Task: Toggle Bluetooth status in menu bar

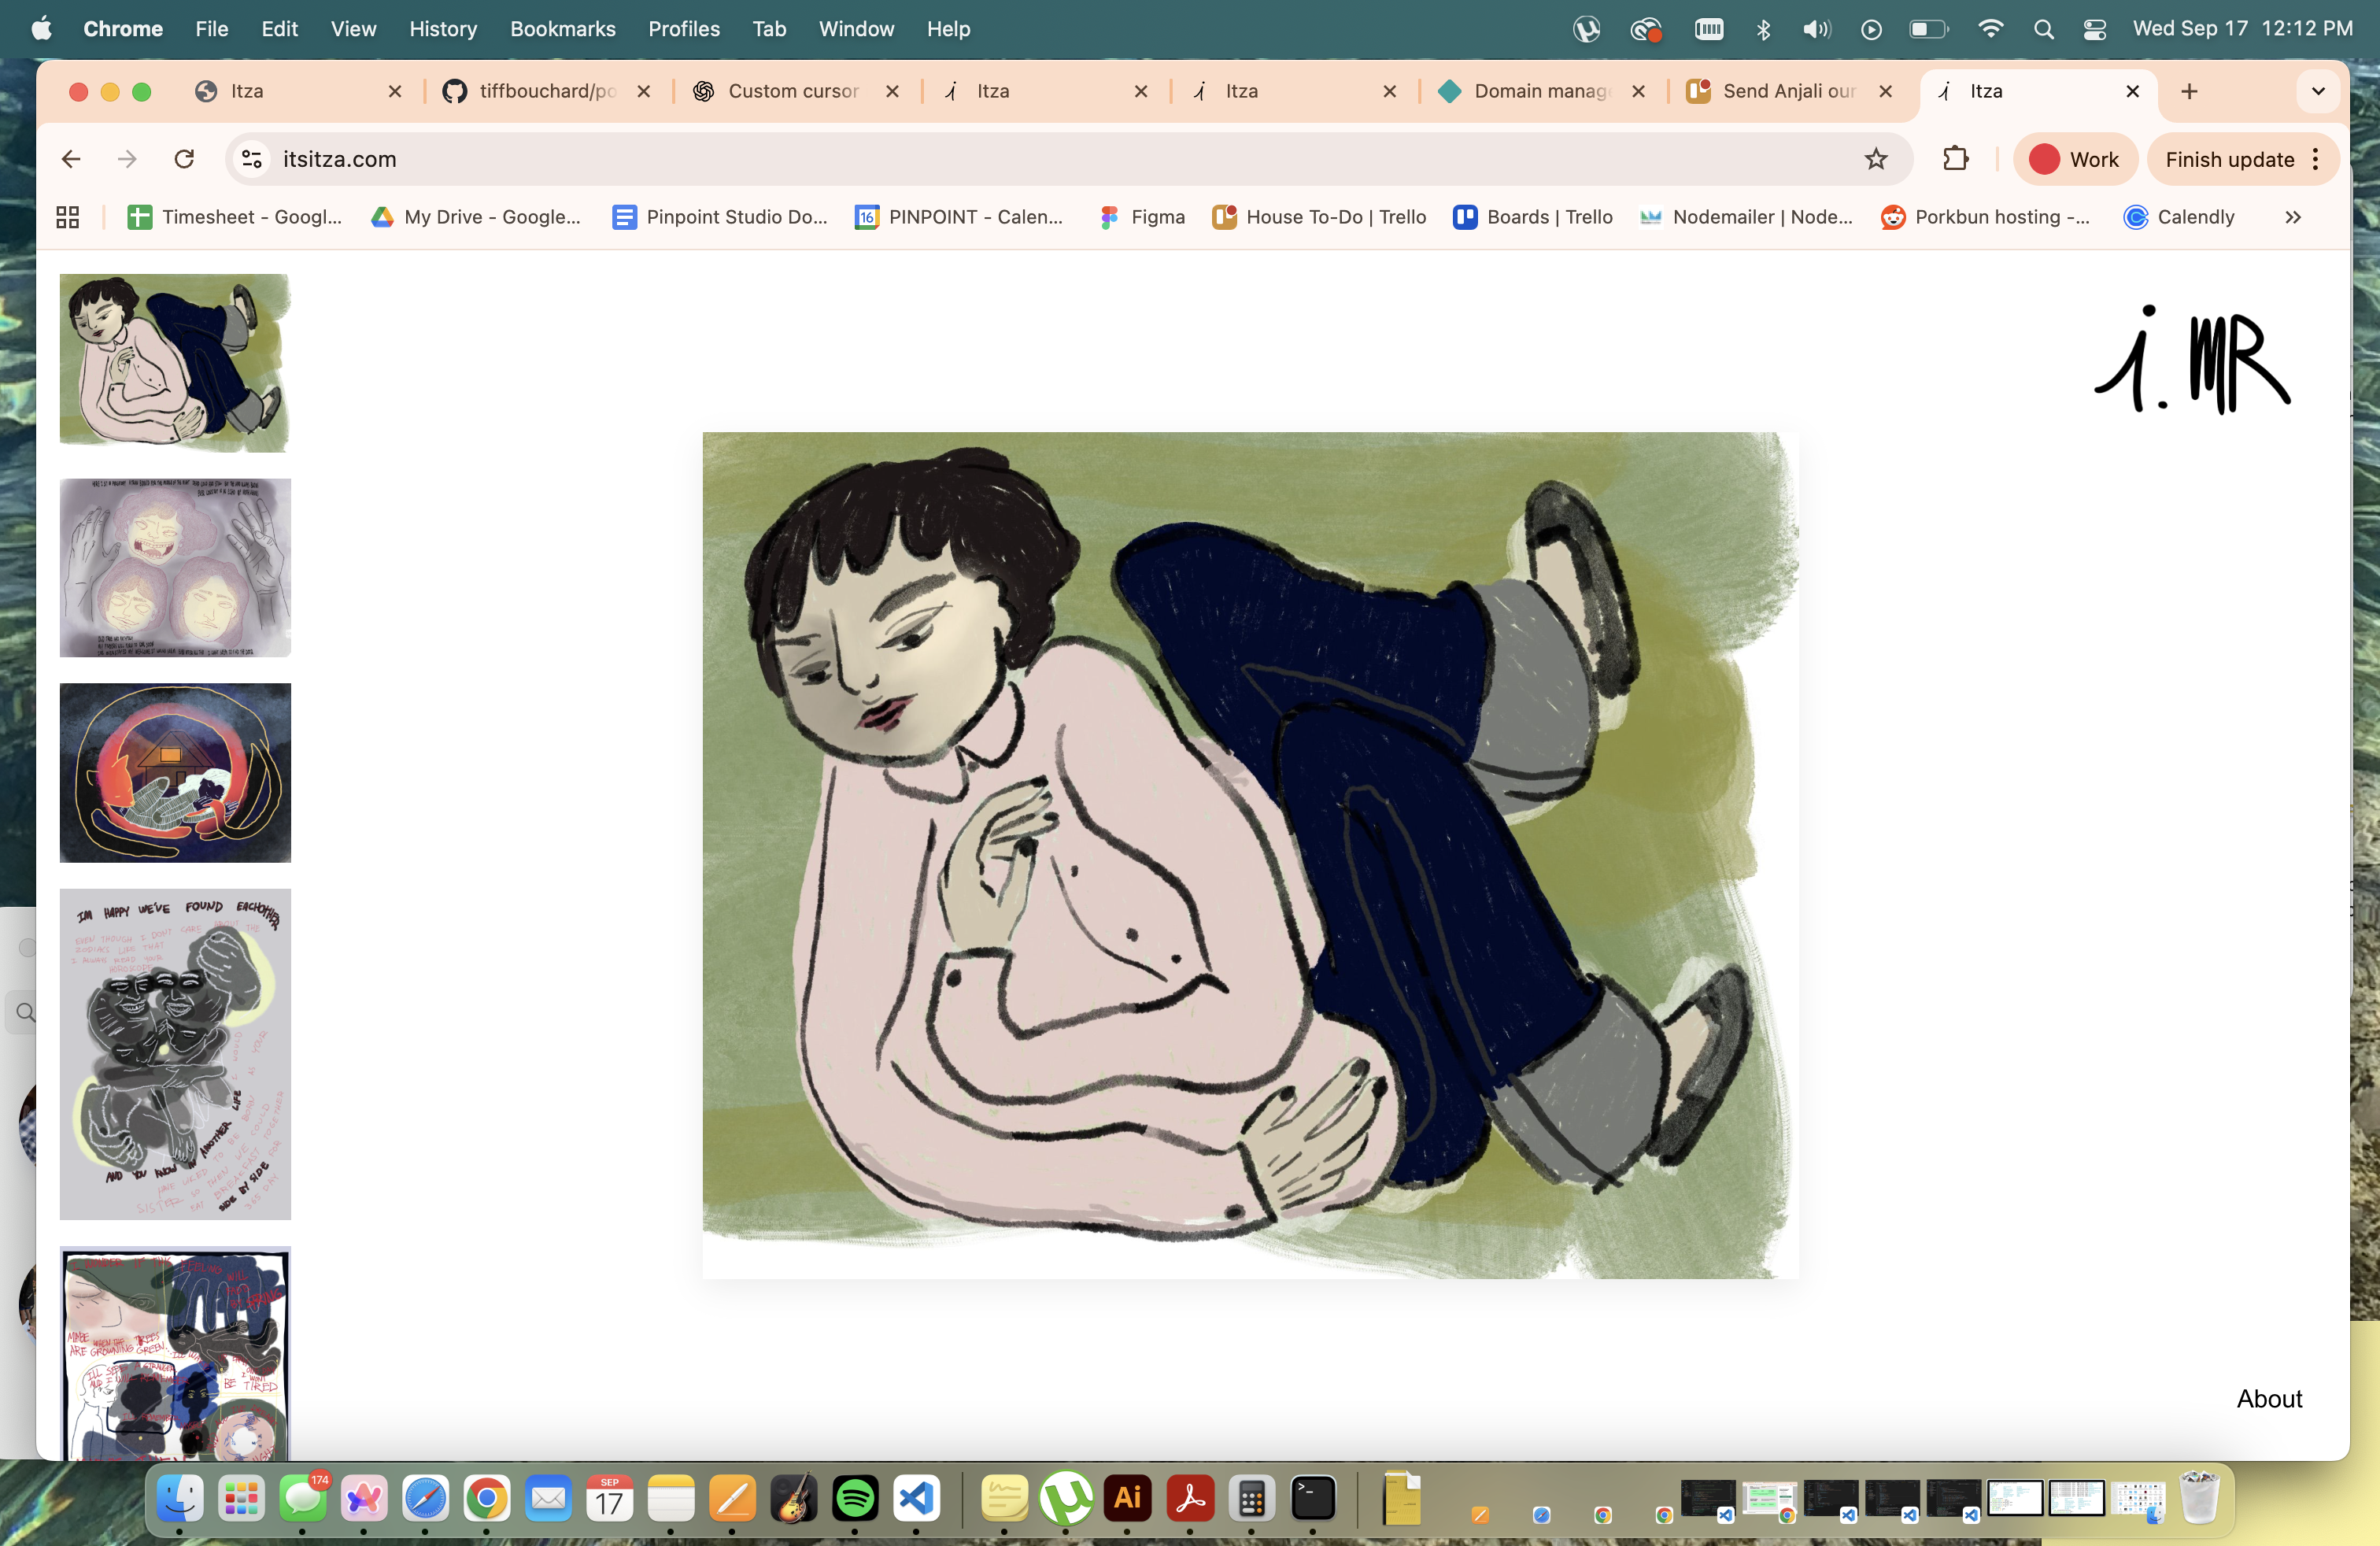Action: (1763, 29)
